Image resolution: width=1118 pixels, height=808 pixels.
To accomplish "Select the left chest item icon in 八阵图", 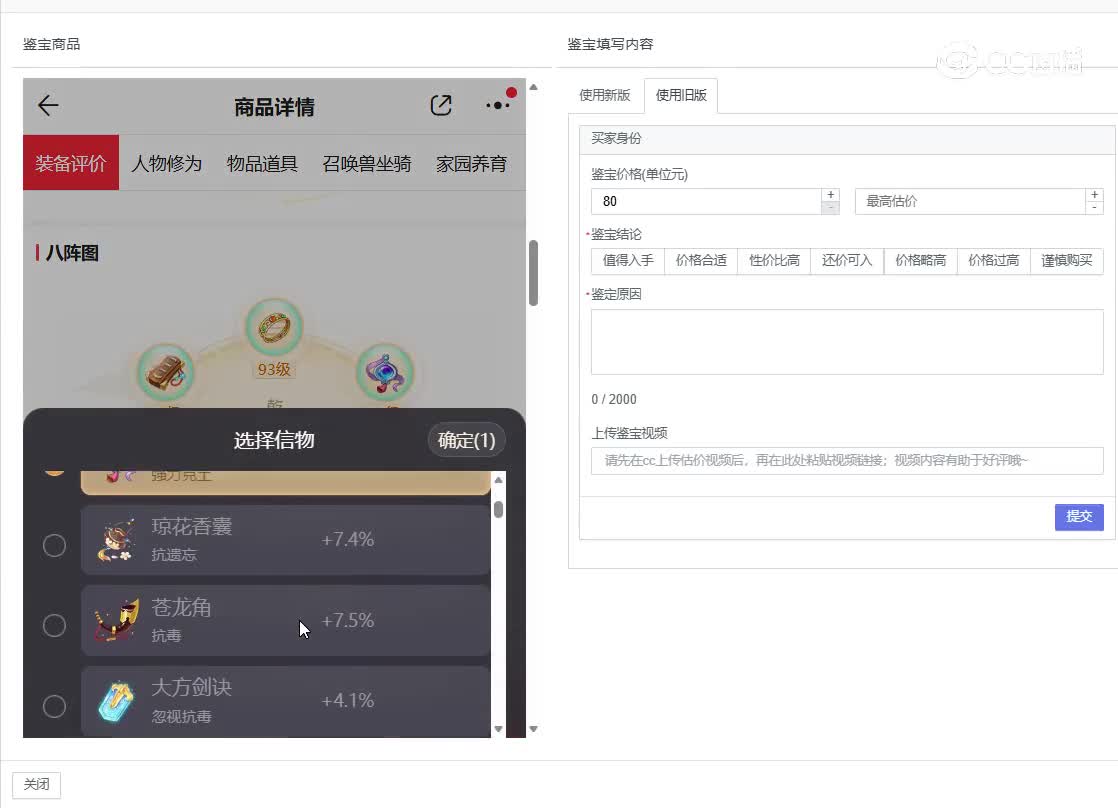I will click(x=165, y=373).
